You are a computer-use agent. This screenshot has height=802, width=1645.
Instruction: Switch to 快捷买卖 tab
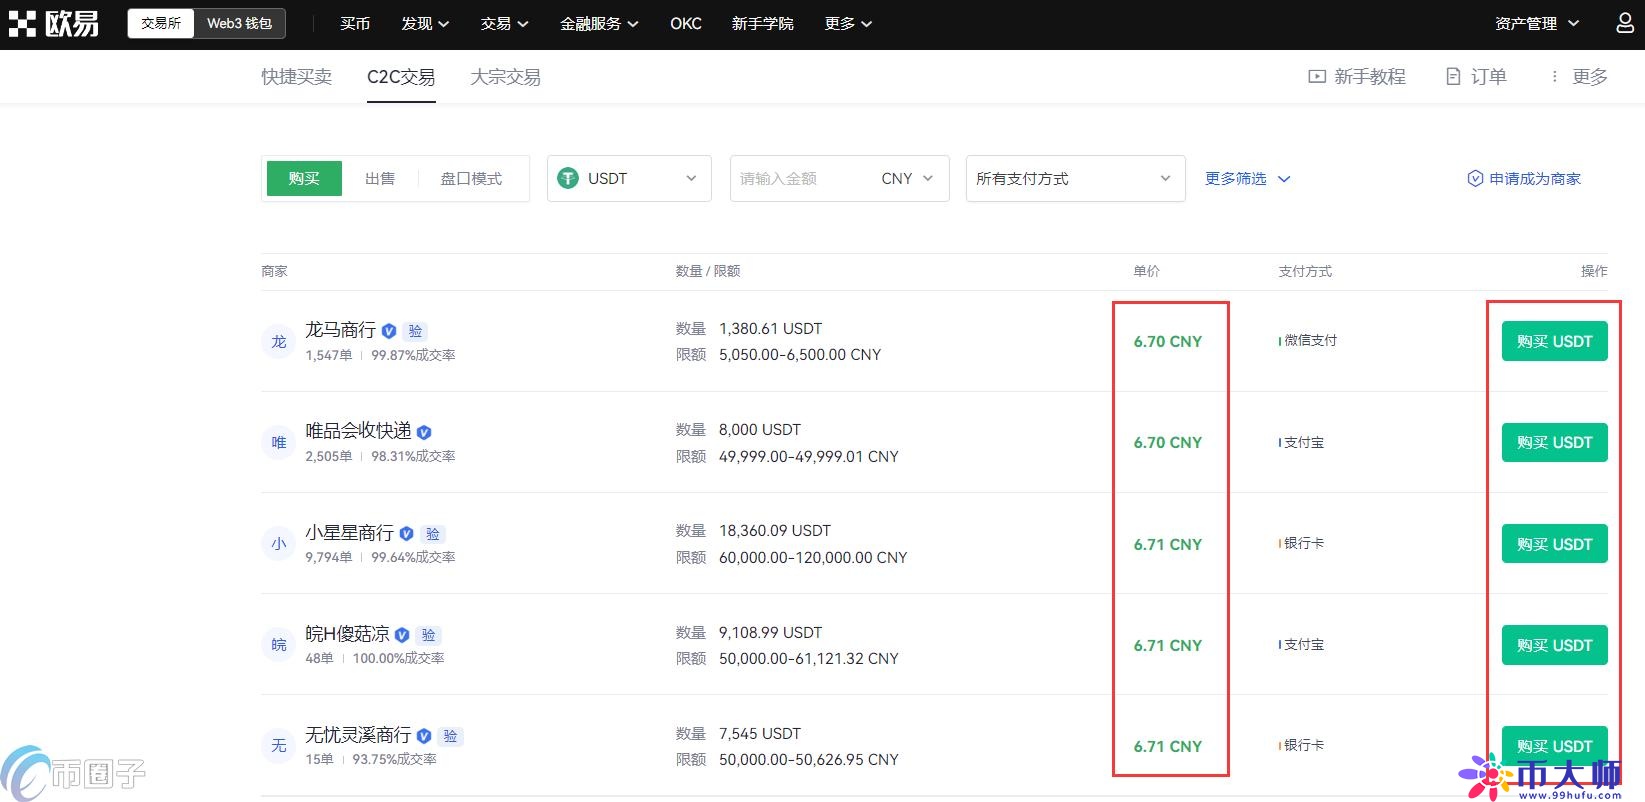296,77
